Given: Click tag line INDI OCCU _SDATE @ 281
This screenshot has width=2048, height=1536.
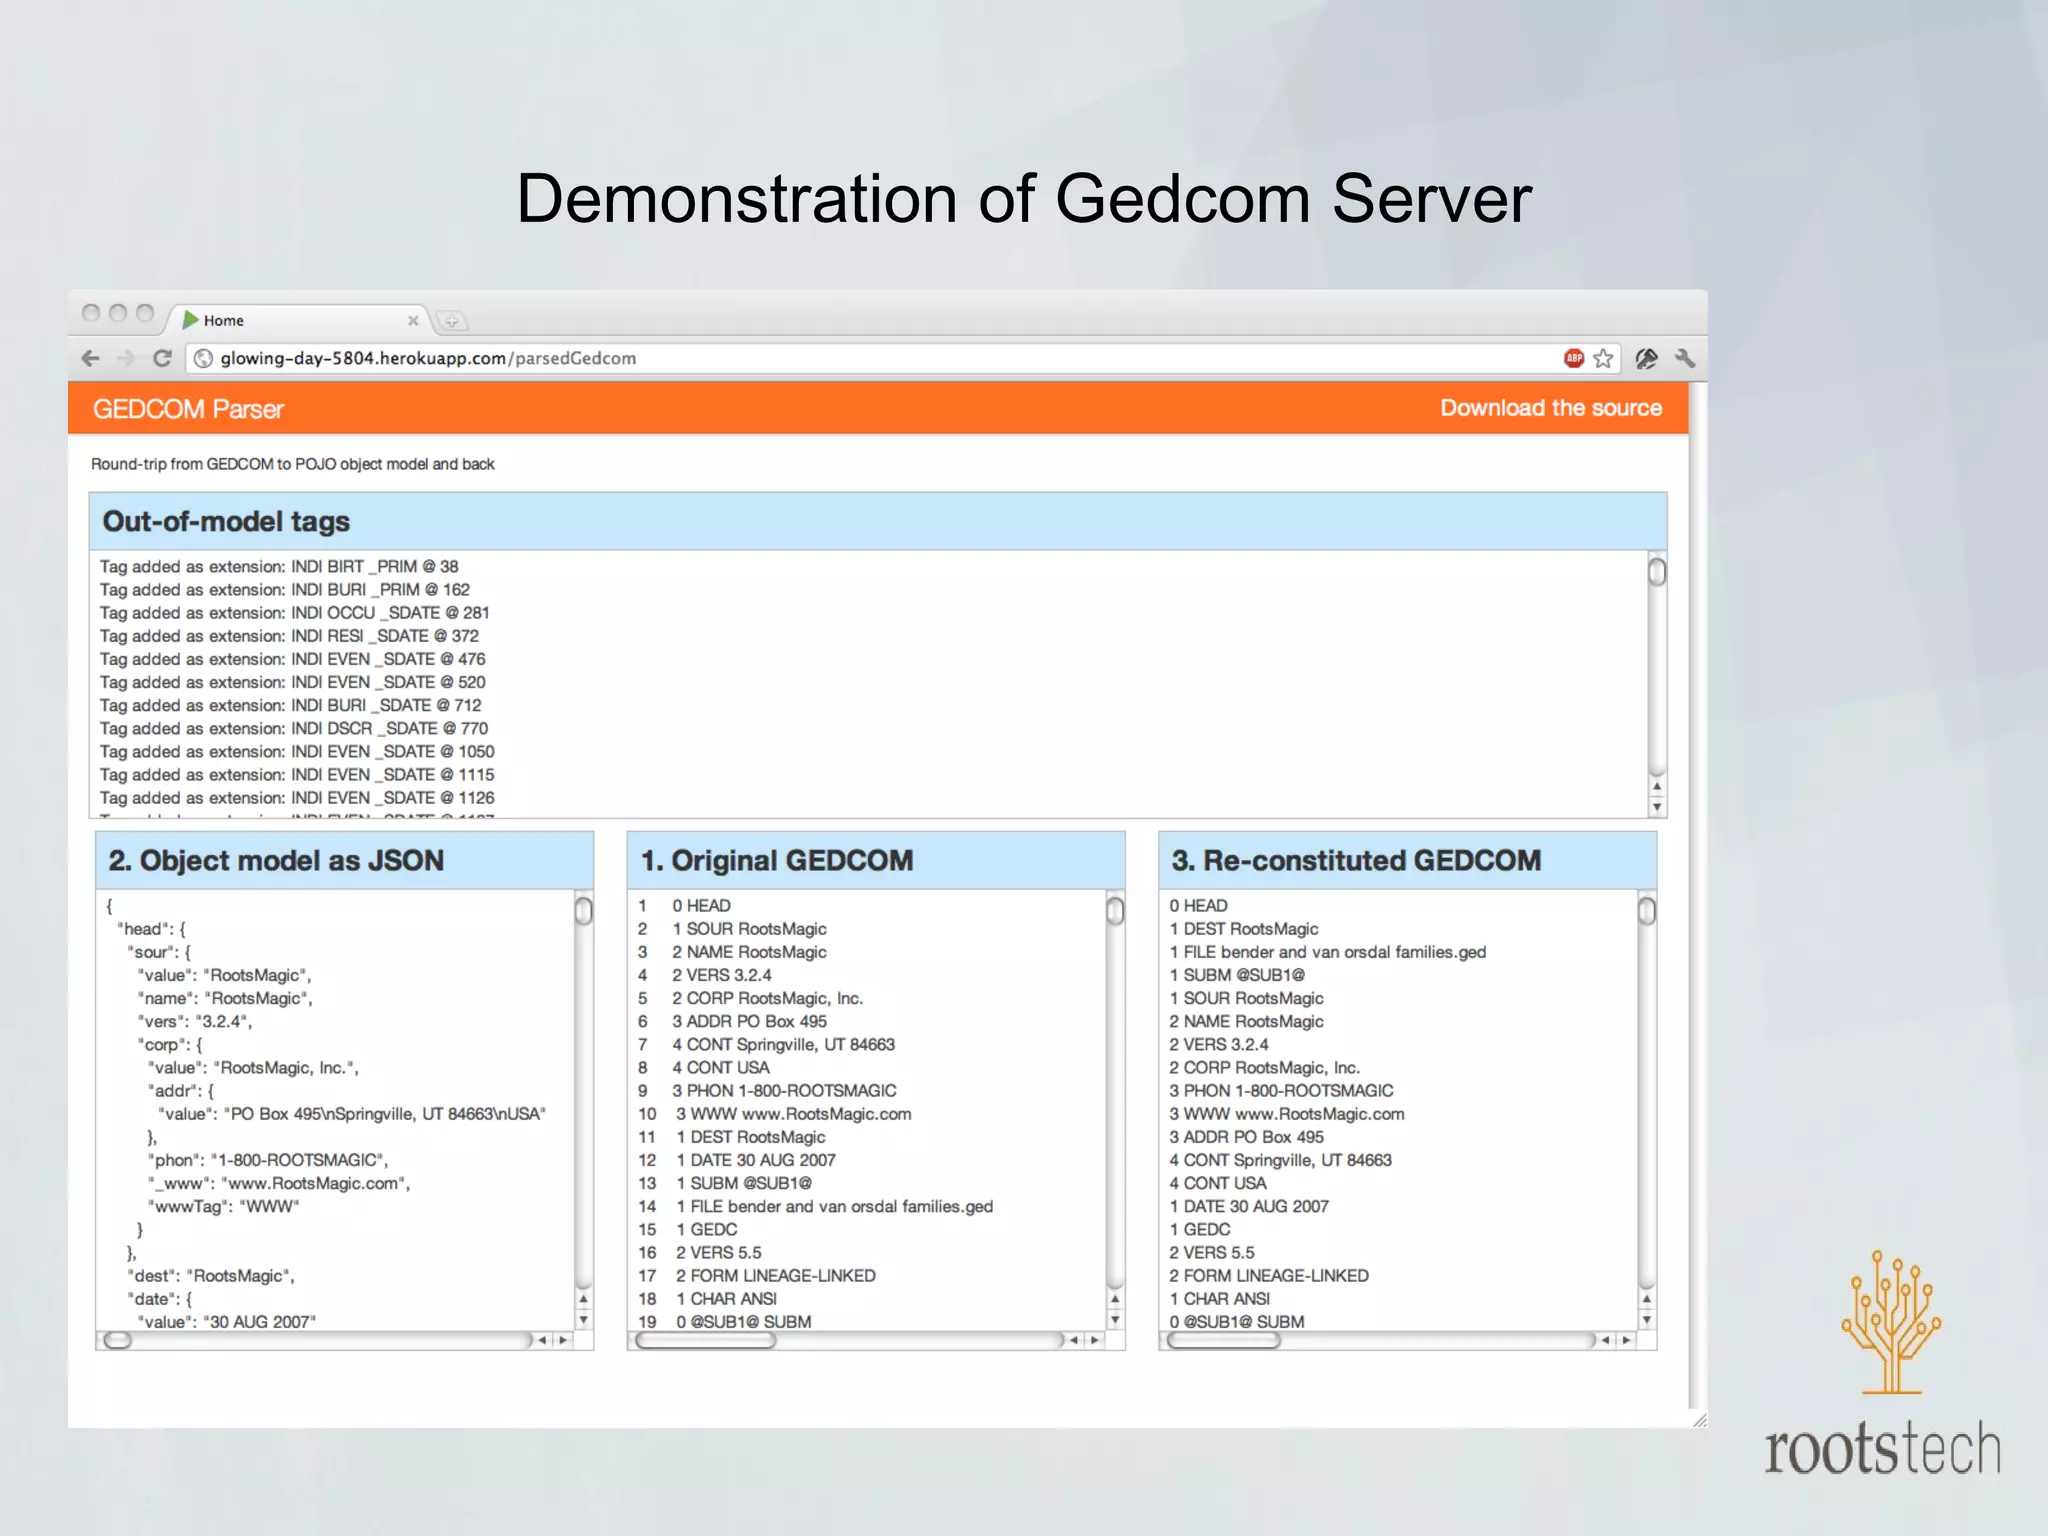Looking at the screenshot, I should click(x=294, y=612).
